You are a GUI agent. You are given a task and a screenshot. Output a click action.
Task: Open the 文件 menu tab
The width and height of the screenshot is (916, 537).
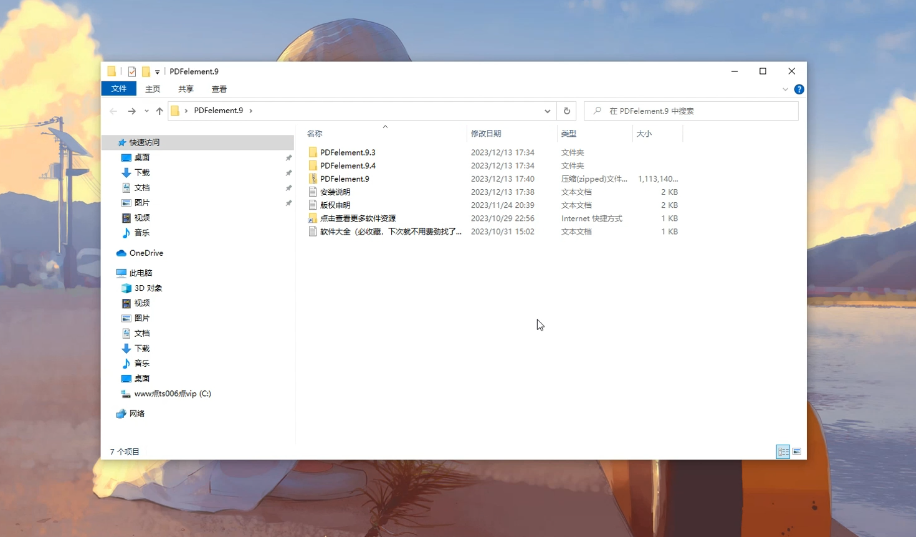click(119, 89)
